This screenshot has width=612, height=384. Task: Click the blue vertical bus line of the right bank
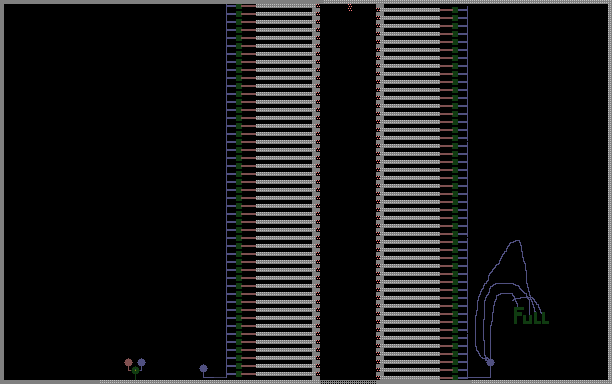(468, 192)
